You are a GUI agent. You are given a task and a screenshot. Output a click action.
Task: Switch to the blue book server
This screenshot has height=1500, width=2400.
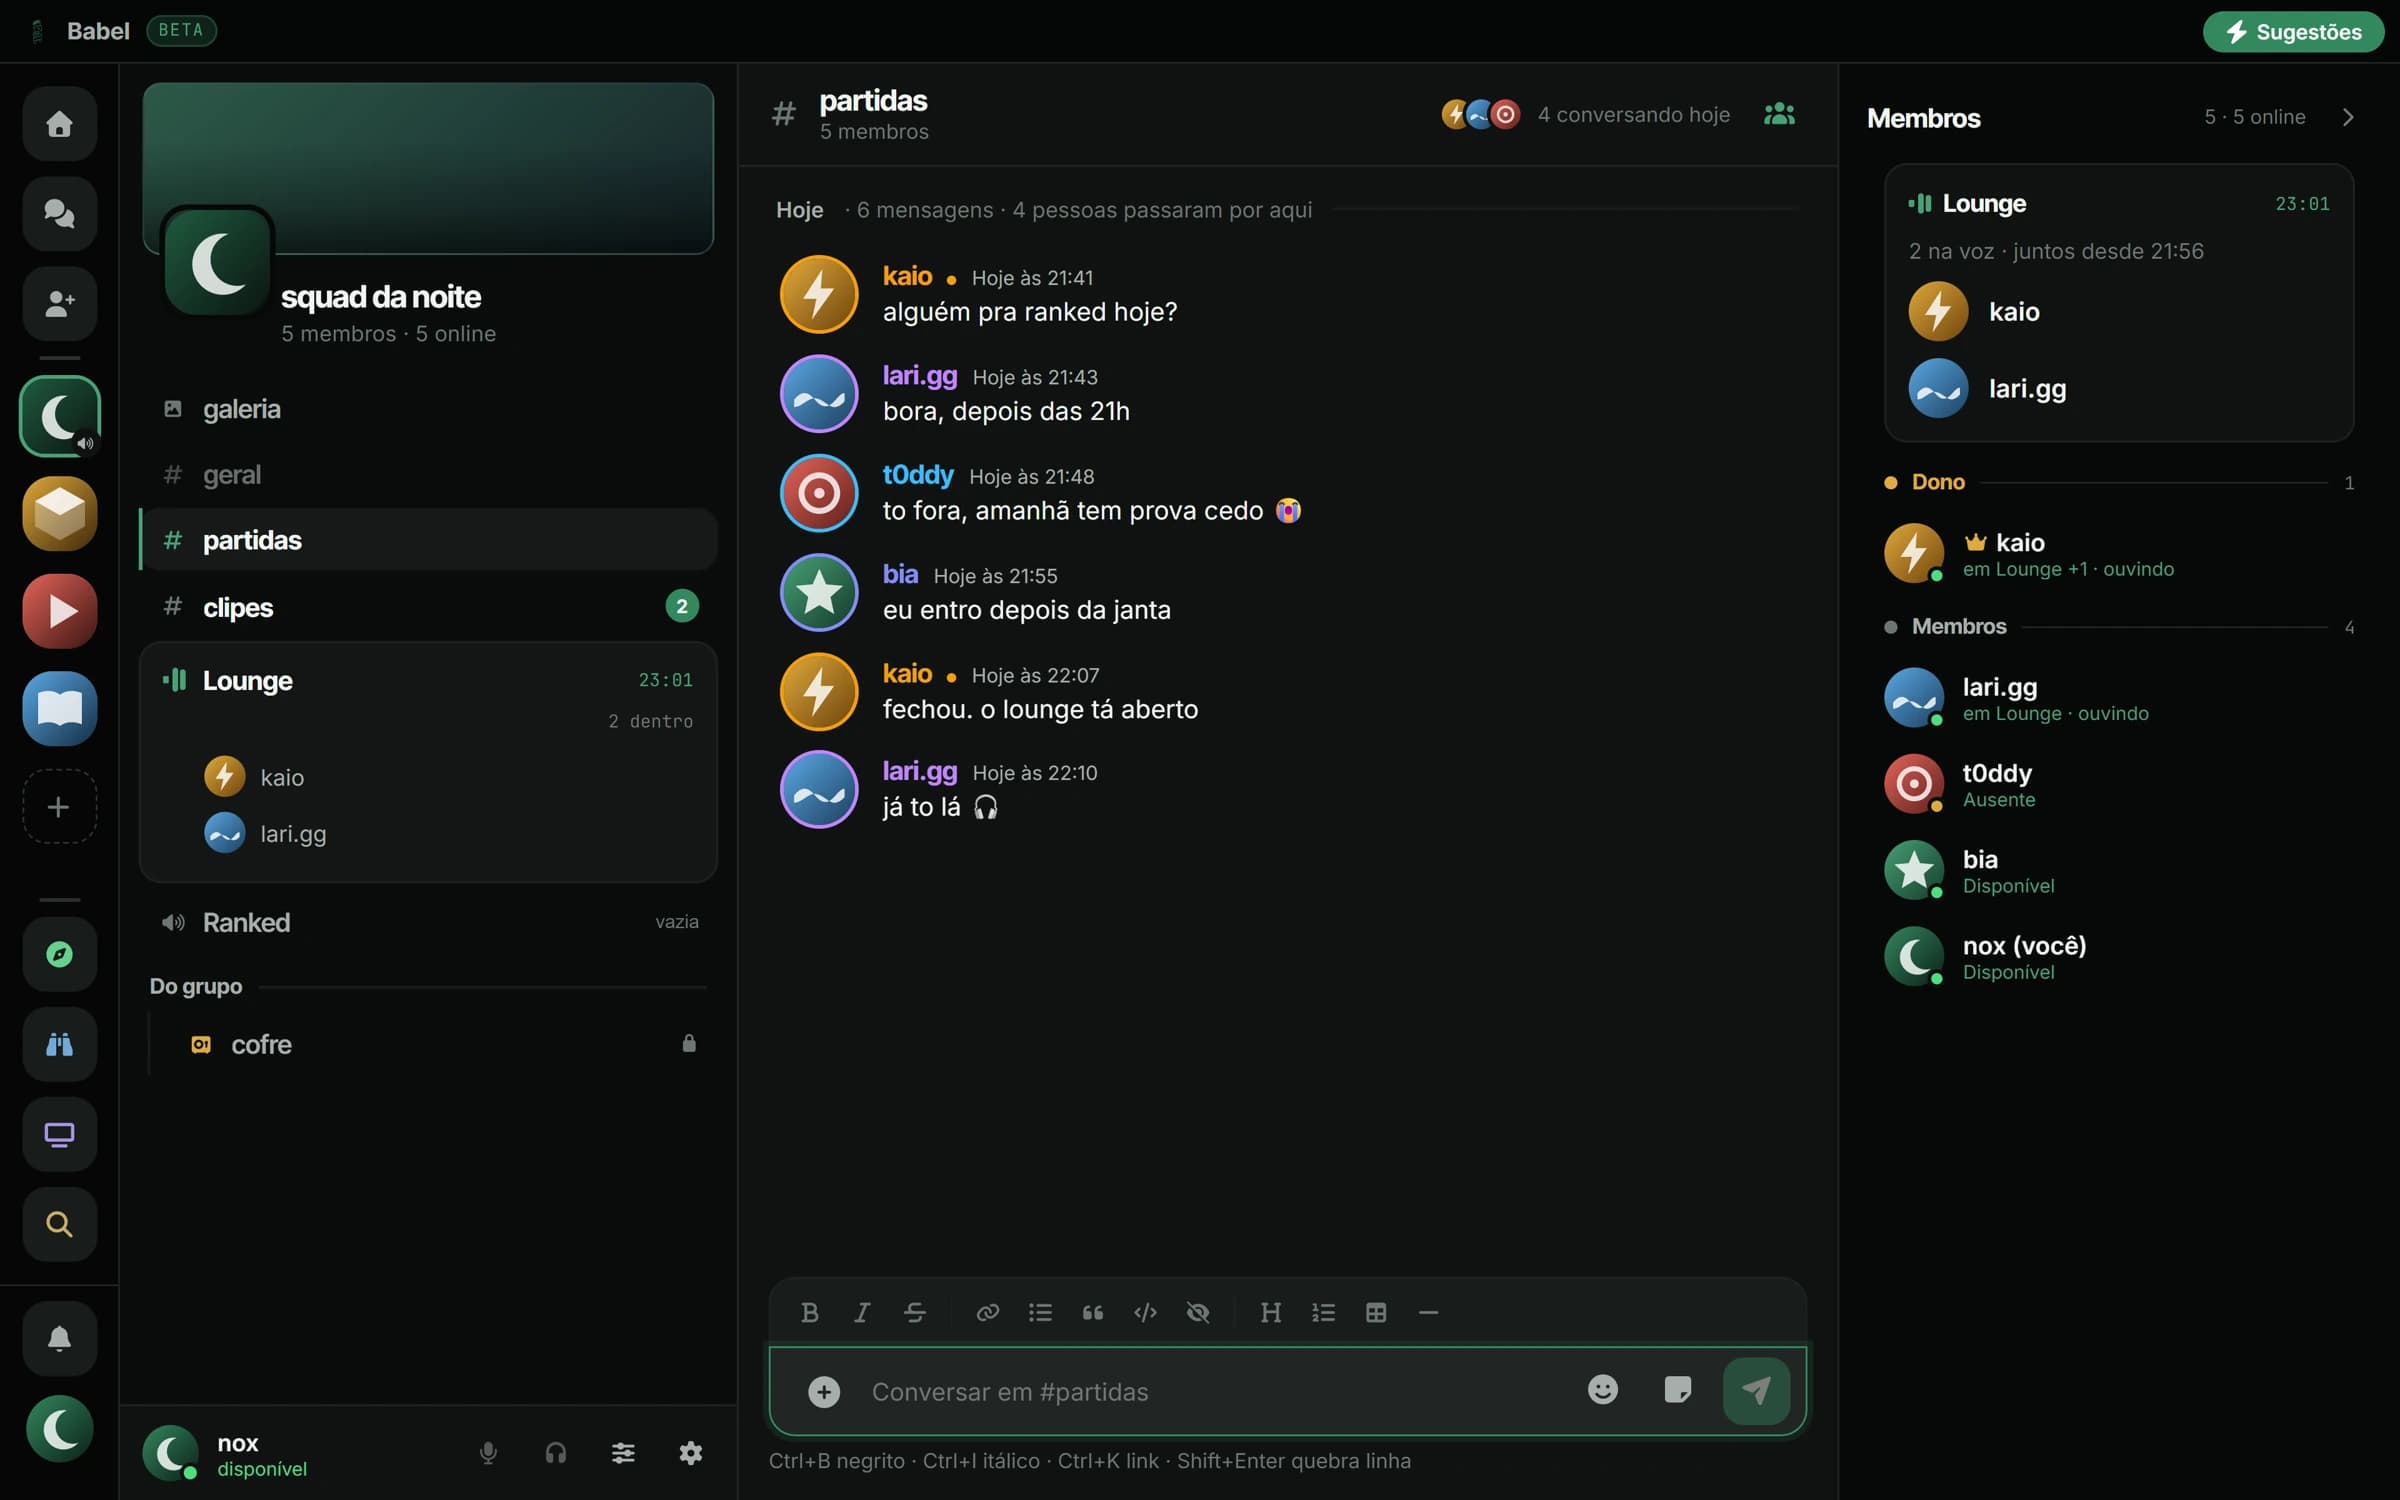tap(59, 709)
